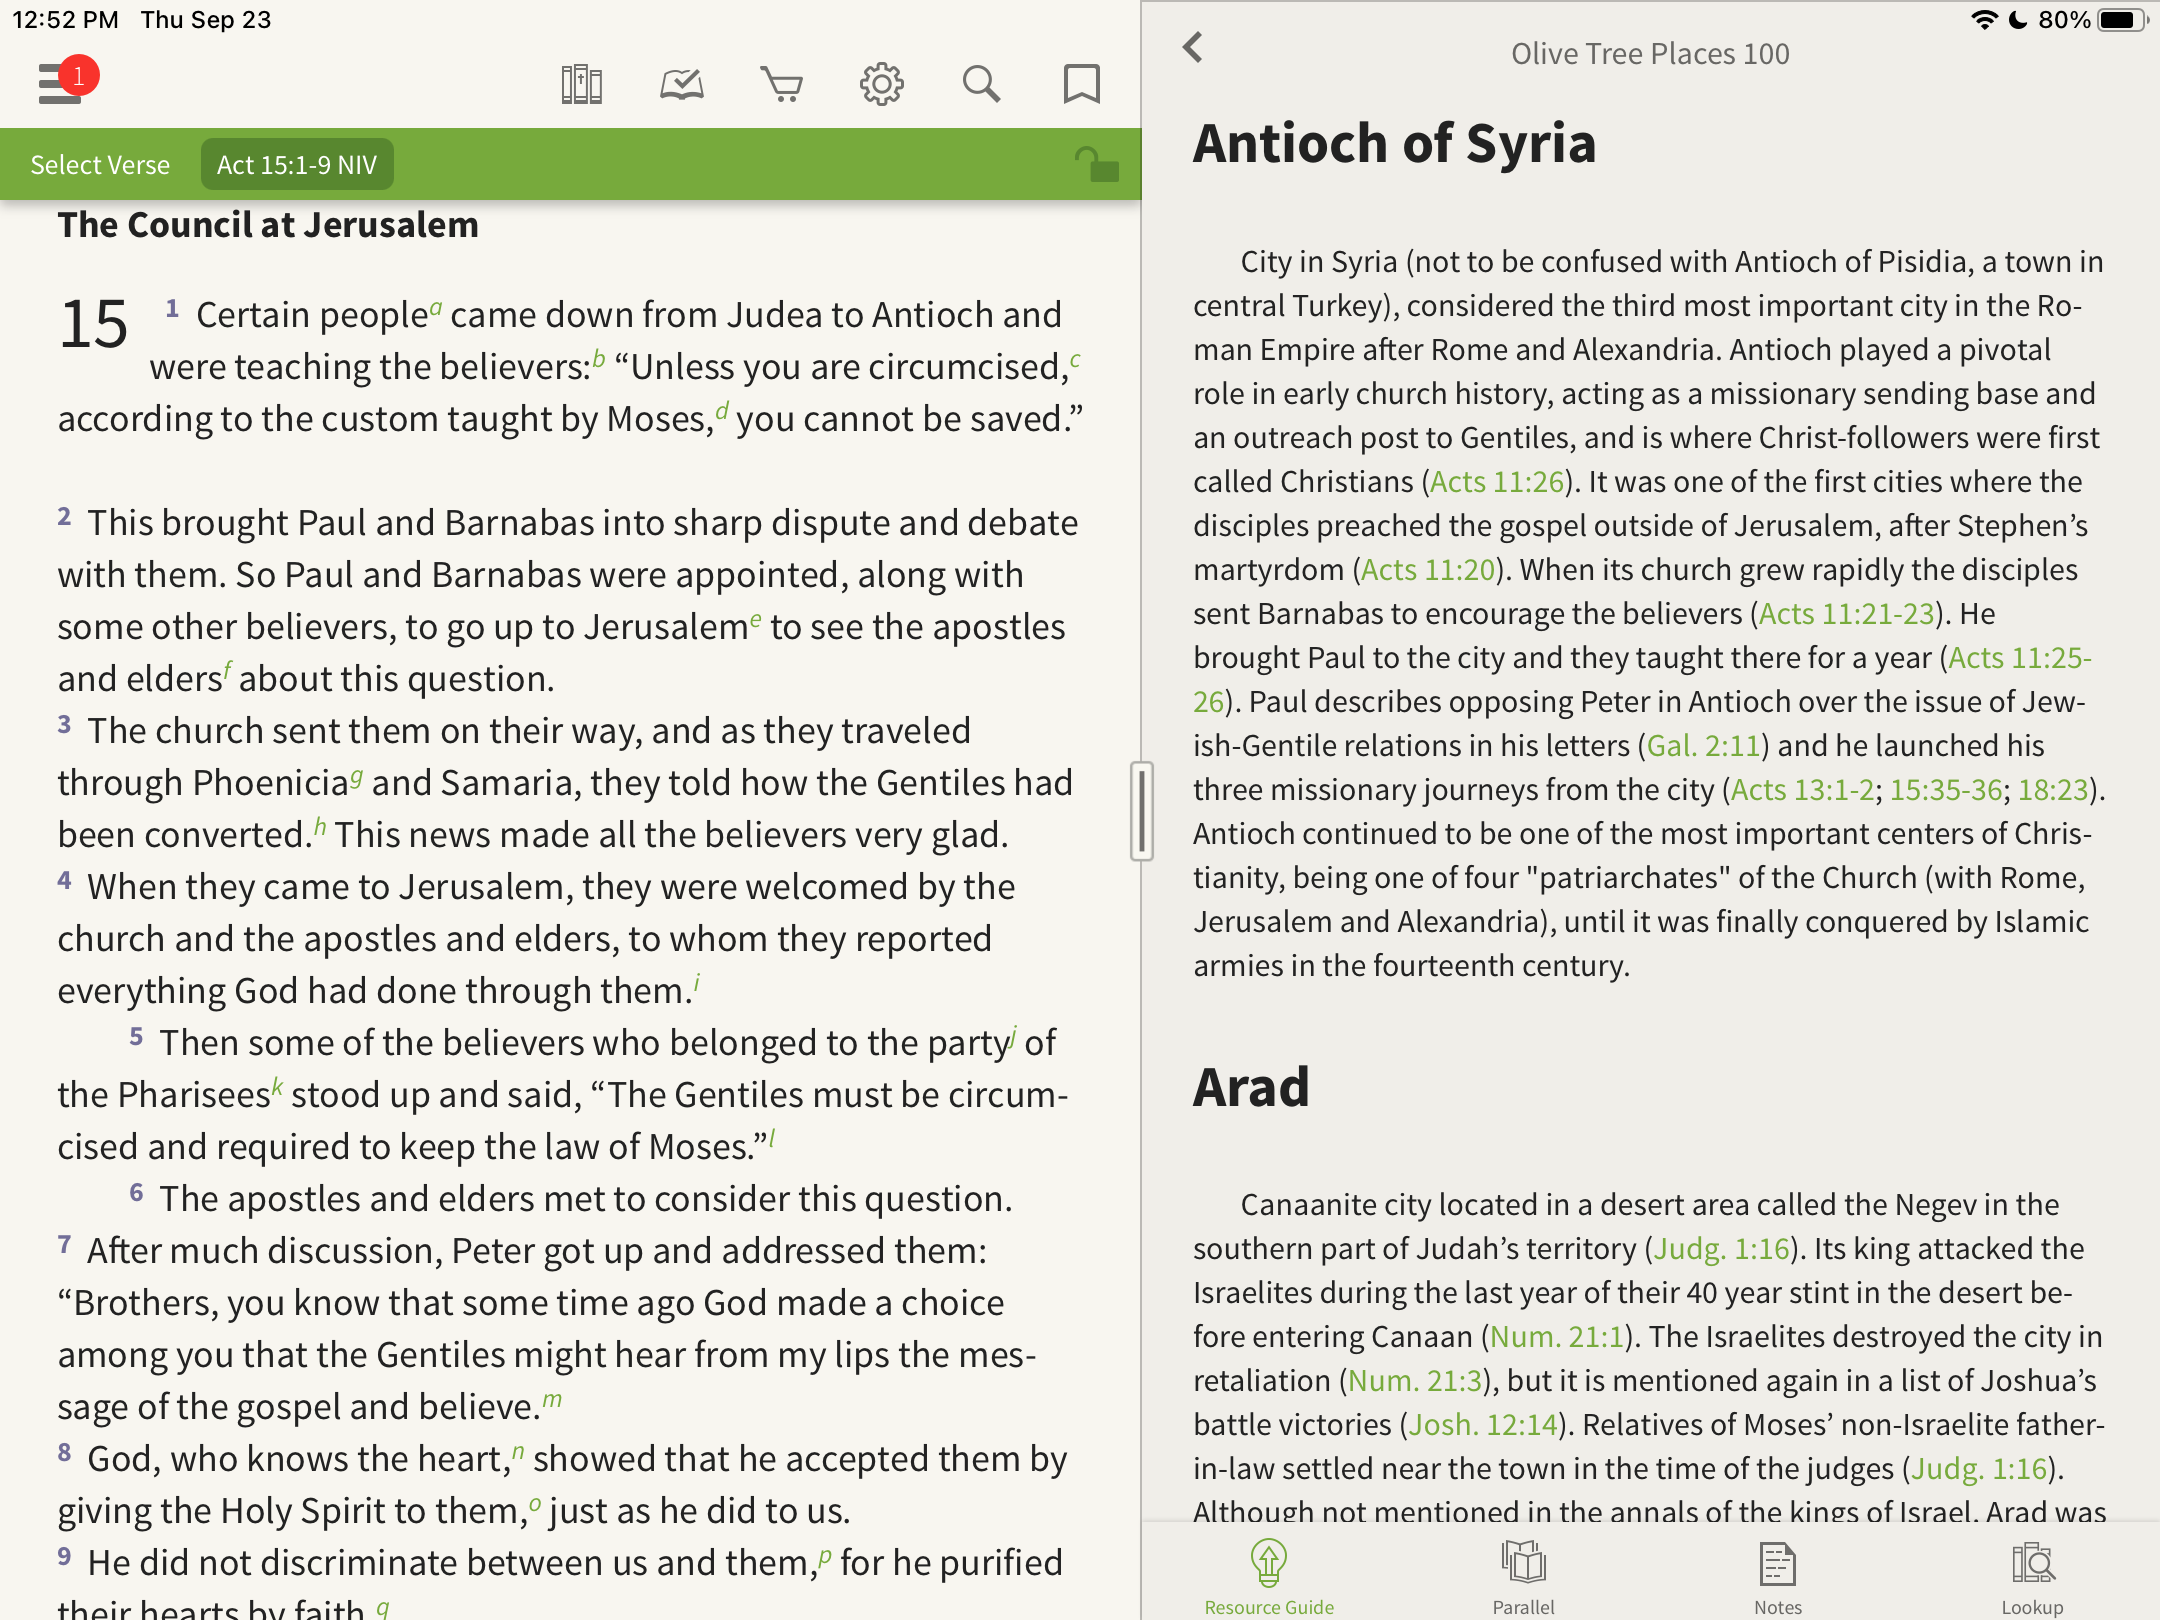Screen dimensions: 2160x1620
Task: Open the Acts 11:26 link
Action: [x=1496, y=482]
